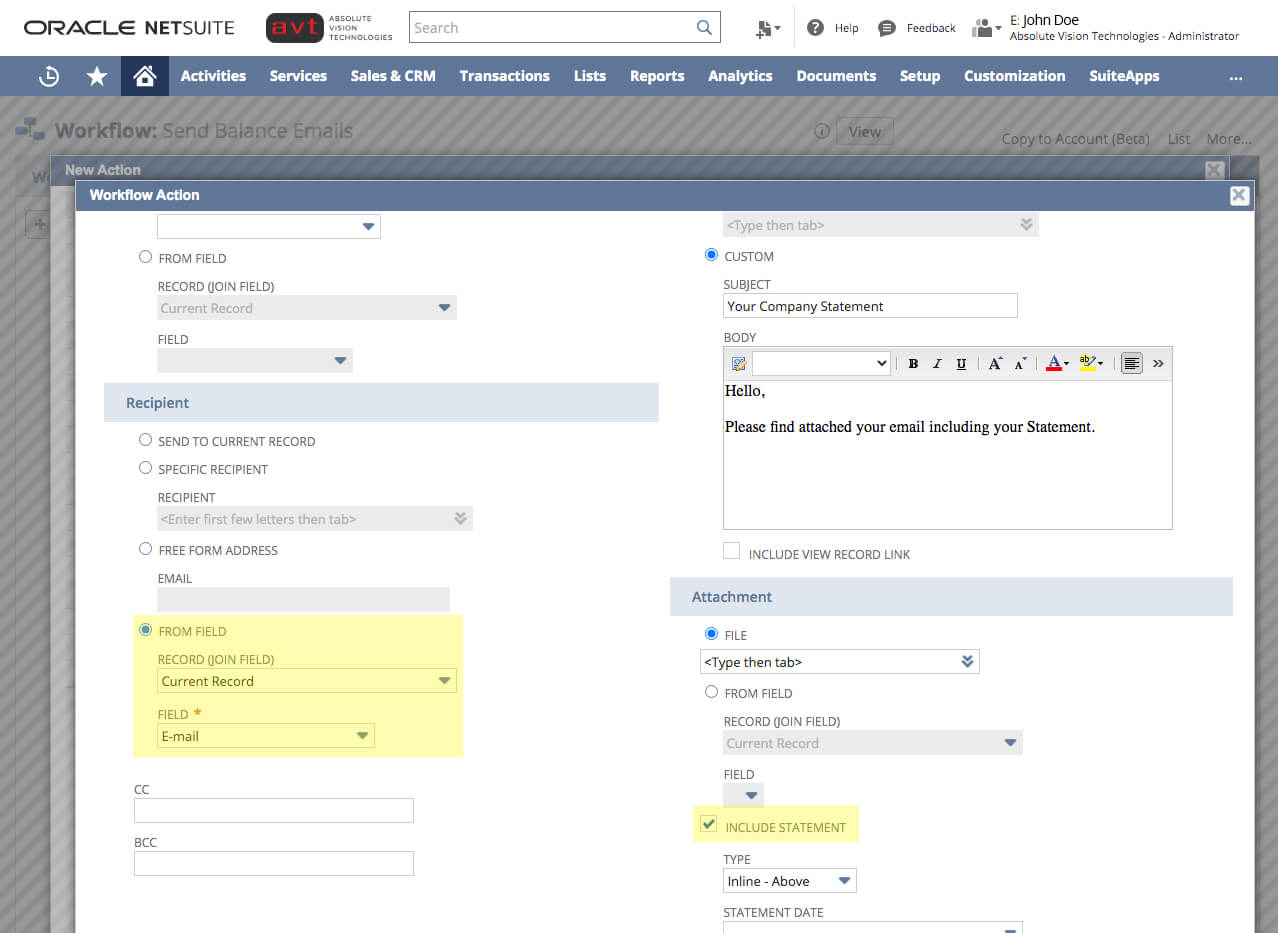Apply italic formatting in the email body
This screenshot has height=933, width=1278.
[937, 363]
